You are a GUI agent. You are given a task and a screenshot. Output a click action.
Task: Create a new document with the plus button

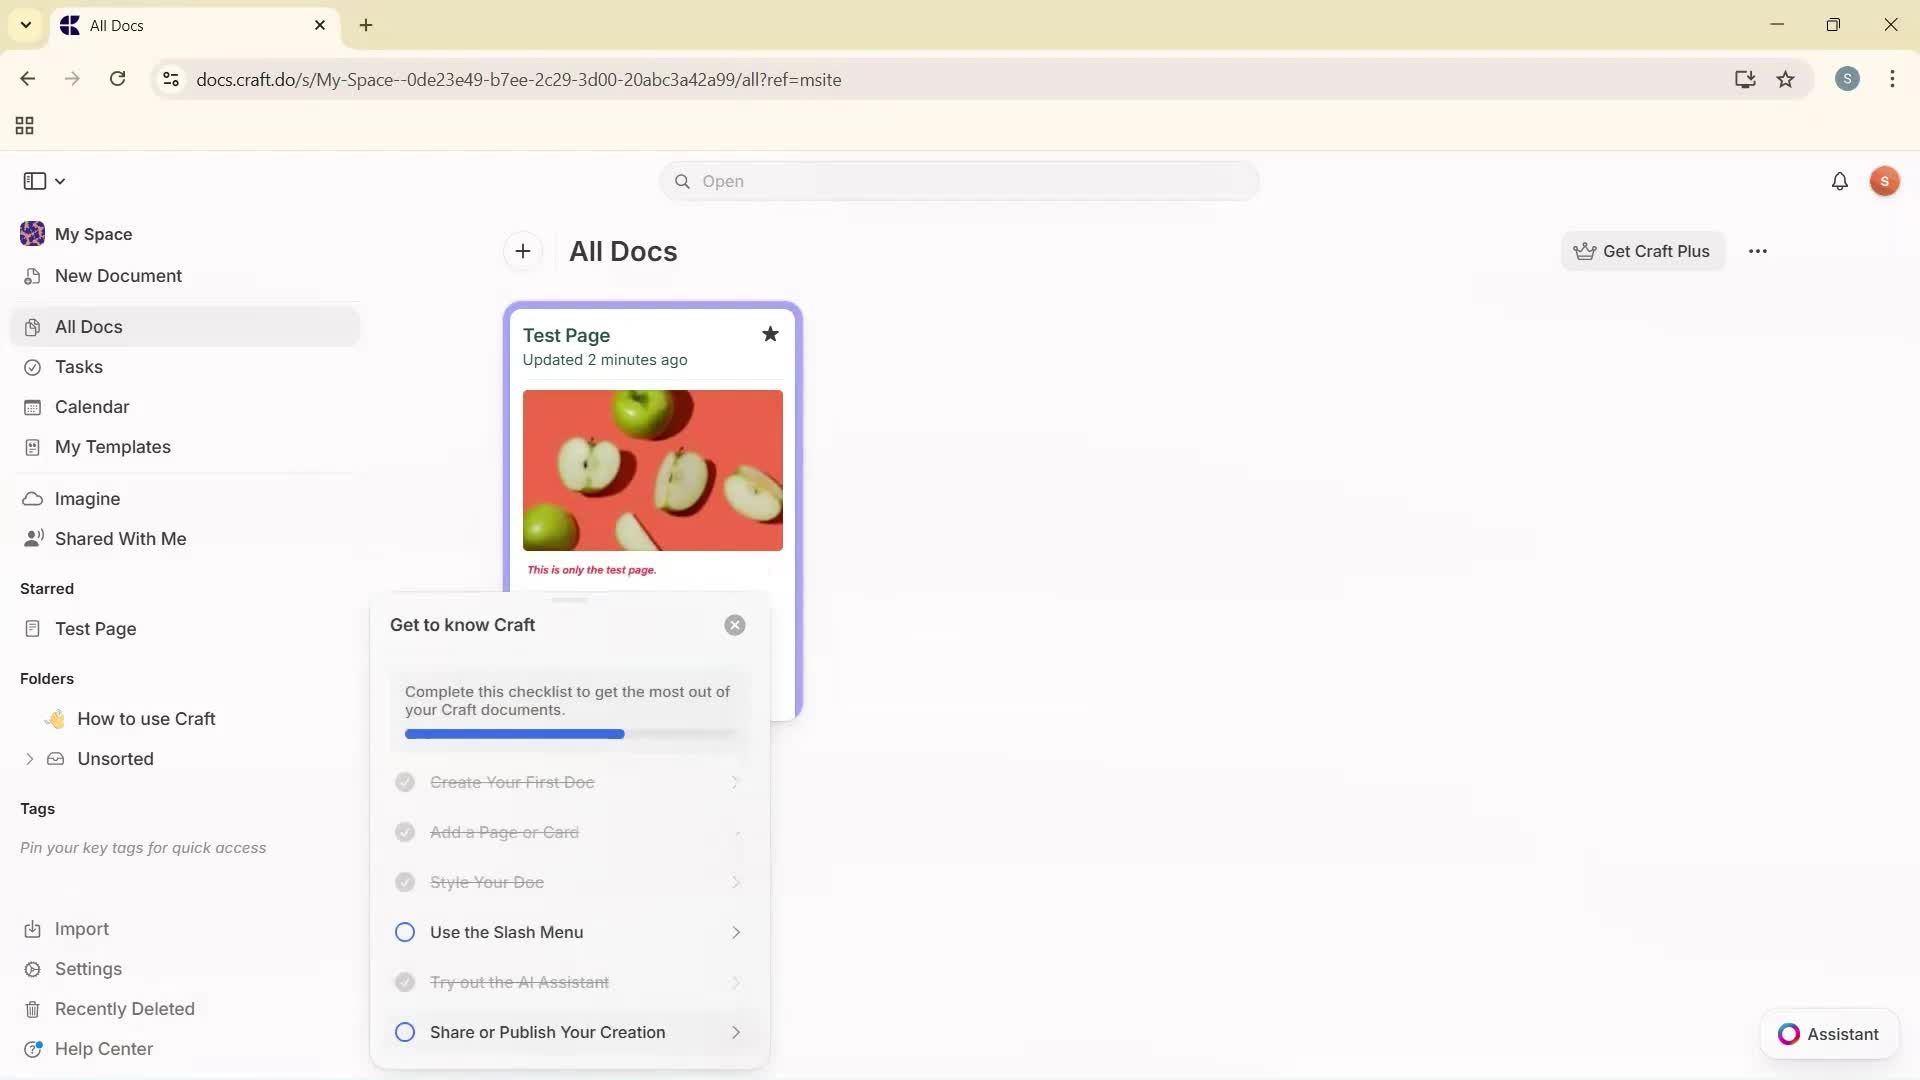pos(522,251)
